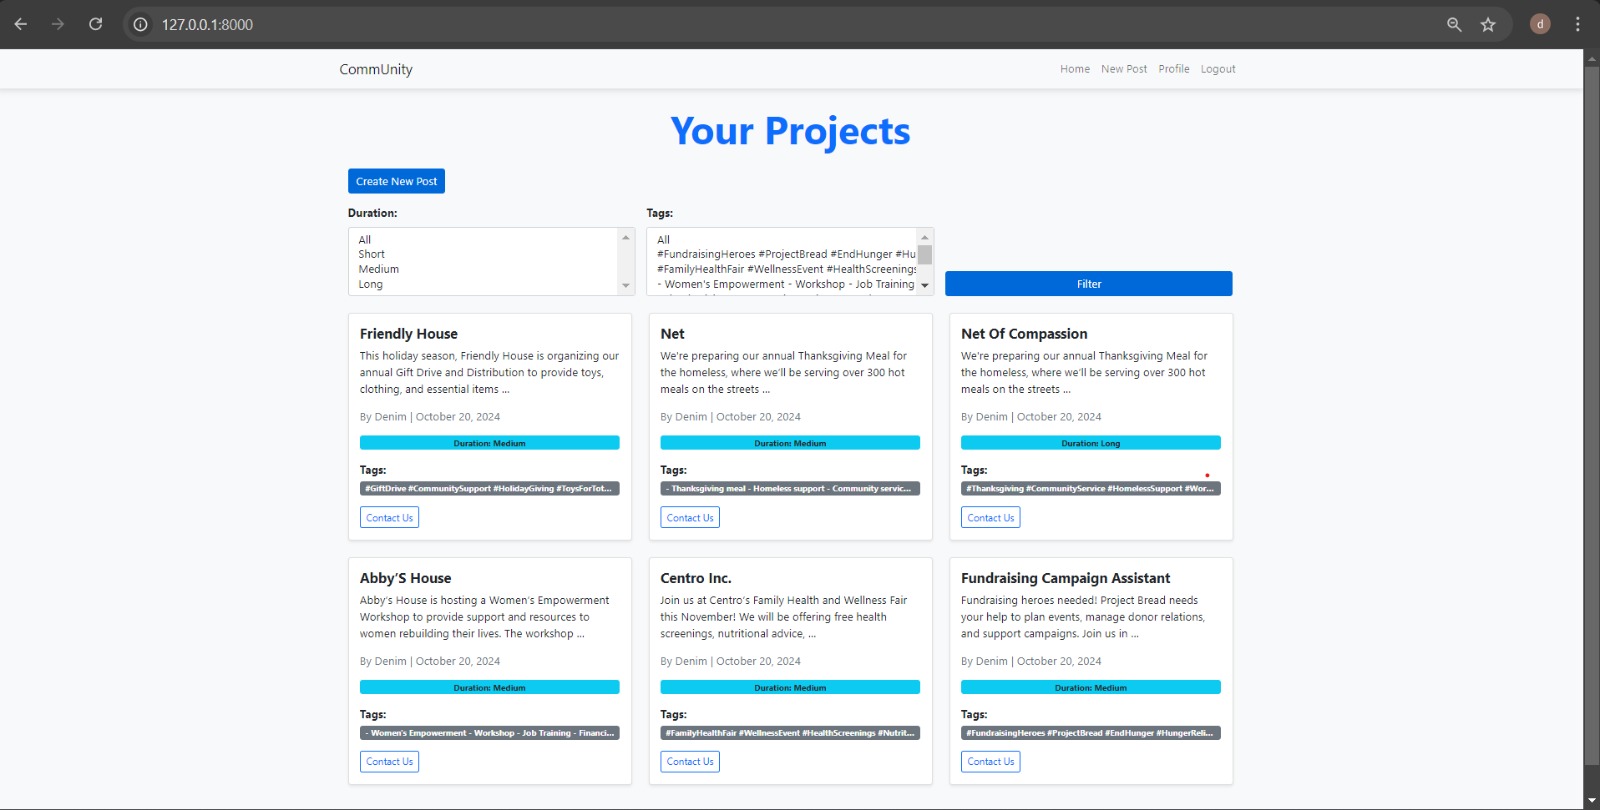Click the browser forward arrow

58,24
